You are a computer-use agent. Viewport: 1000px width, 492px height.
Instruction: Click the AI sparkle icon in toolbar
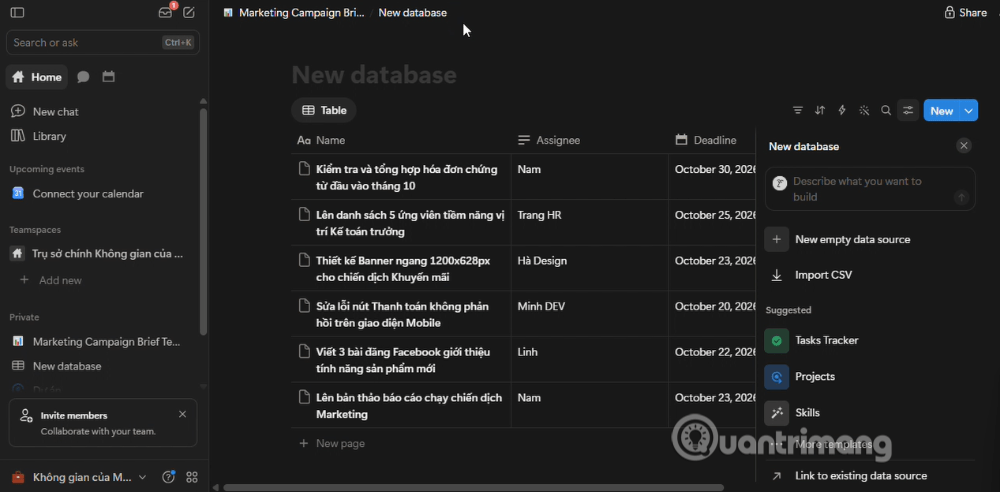point(864,110)
